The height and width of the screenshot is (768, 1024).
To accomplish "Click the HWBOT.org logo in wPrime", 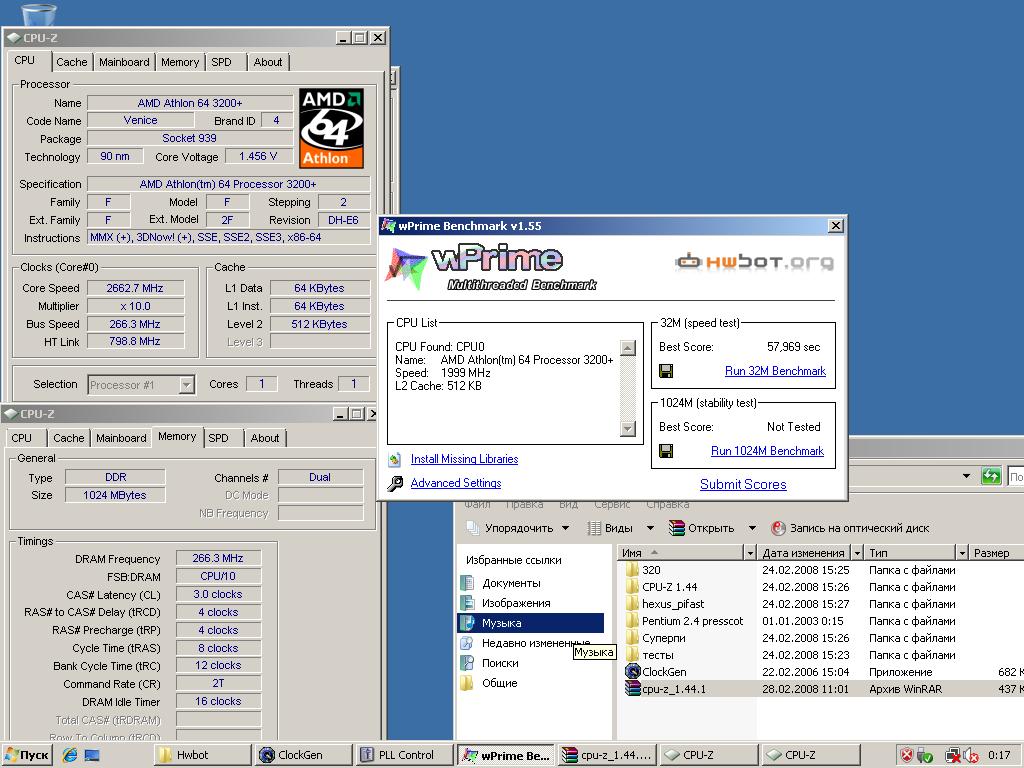I will tap(754, 262).
